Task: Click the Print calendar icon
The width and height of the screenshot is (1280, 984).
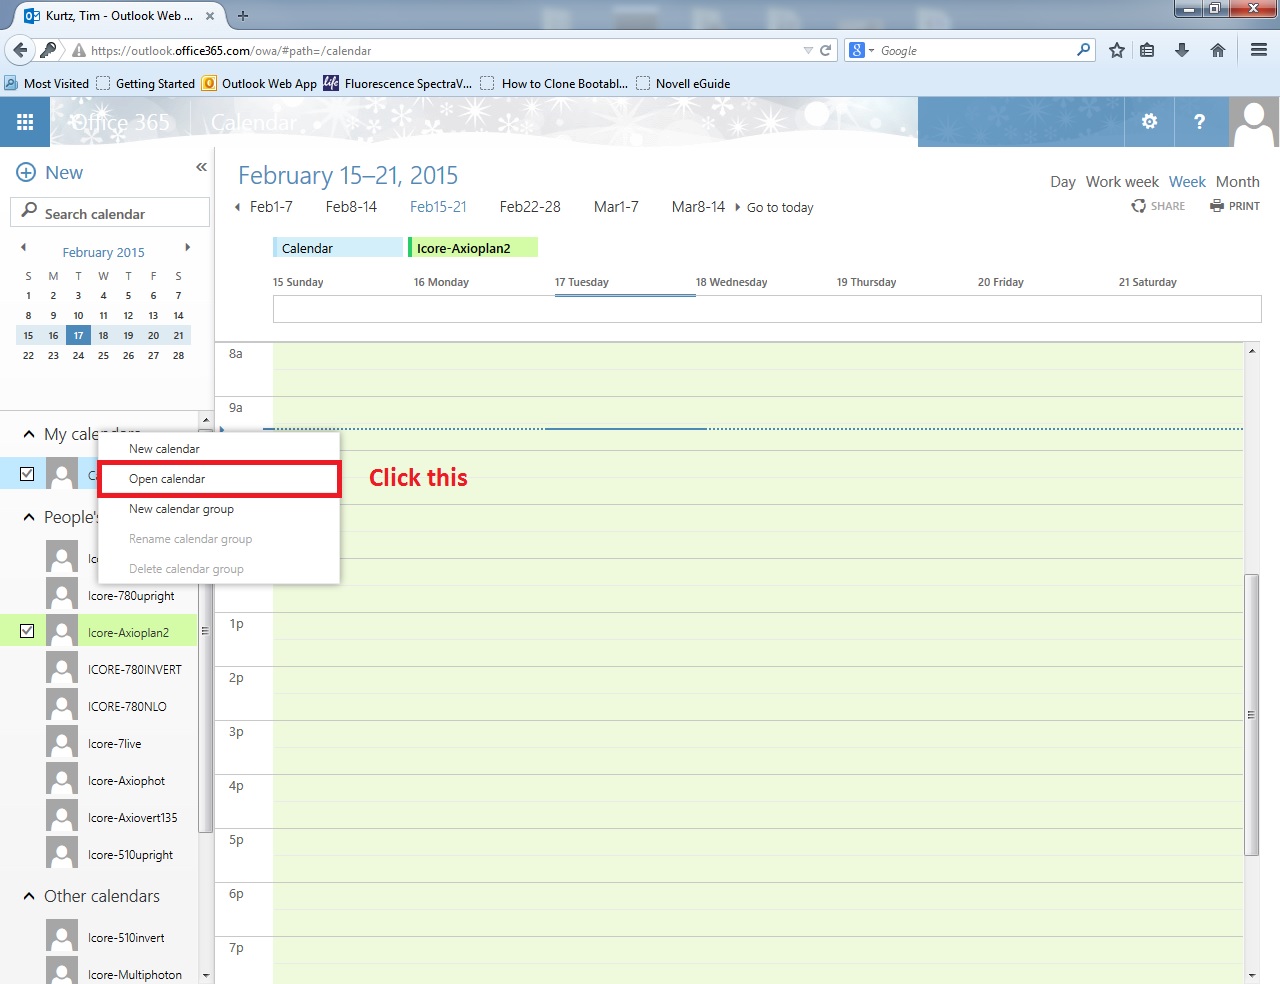Action: click(x=1217, y=206)
